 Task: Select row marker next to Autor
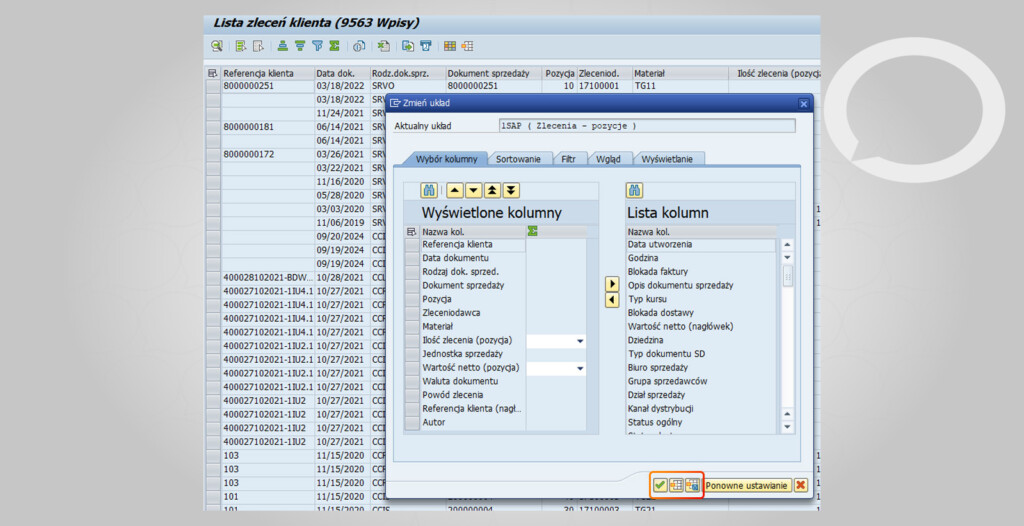(x=411, y=423)
